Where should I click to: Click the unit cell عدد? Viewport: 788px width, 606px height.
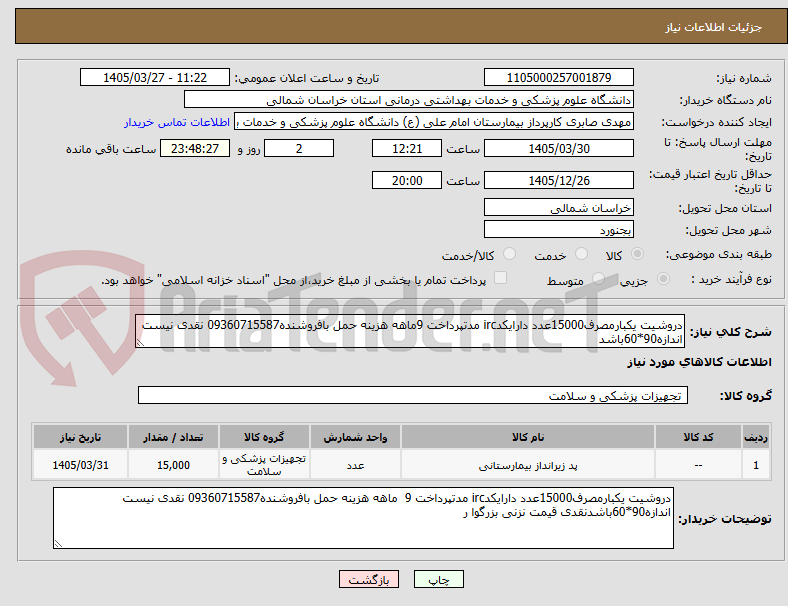point(355,466)
